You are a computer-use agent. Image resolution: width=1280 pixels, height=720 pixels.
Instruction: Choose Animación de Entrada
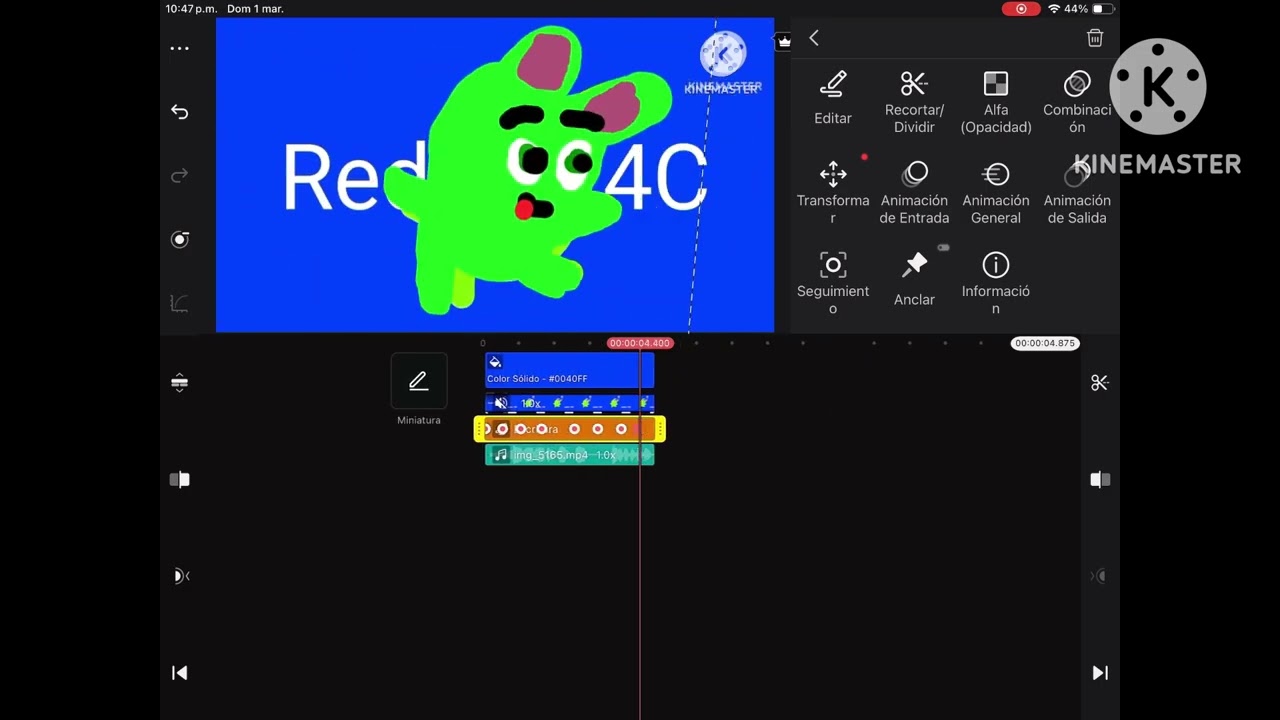point(914,192)
